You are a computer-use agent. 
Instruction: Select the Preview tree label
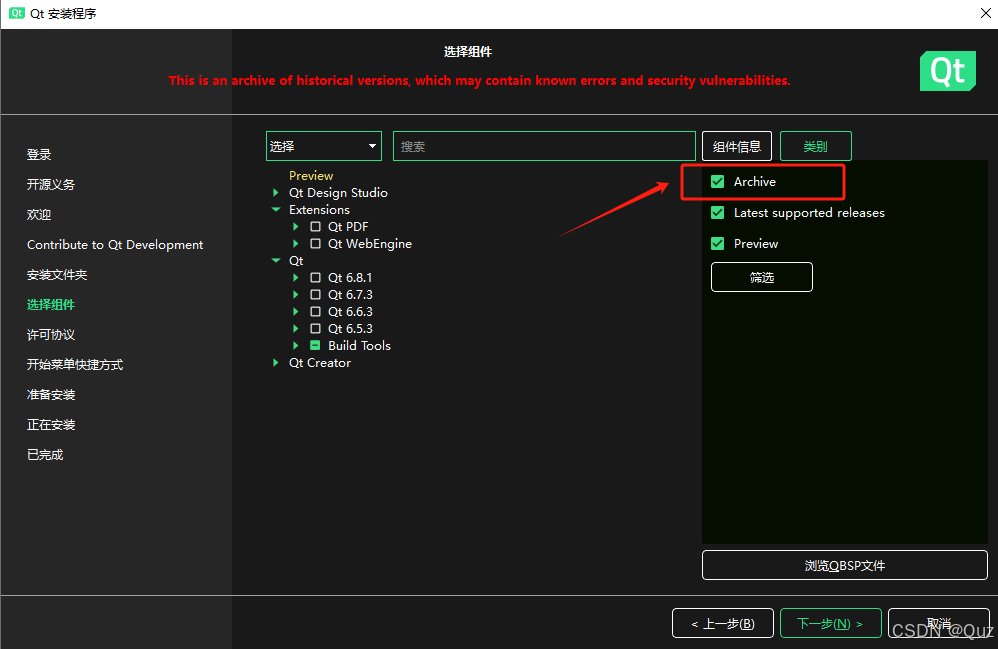tap(311, 176)
